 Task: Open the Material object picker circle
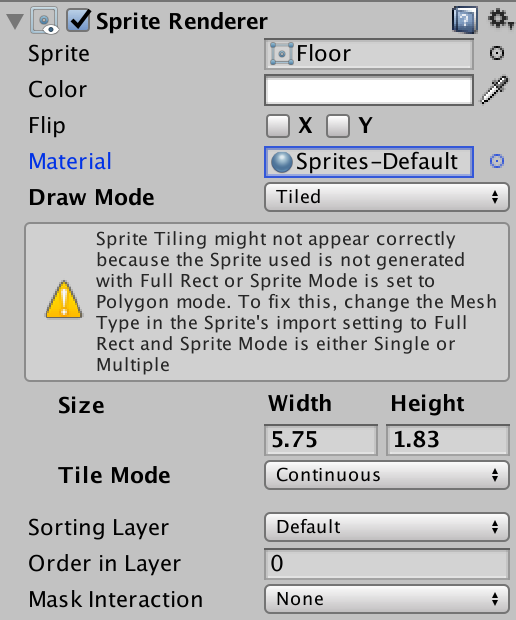click(x=497, y=161)
